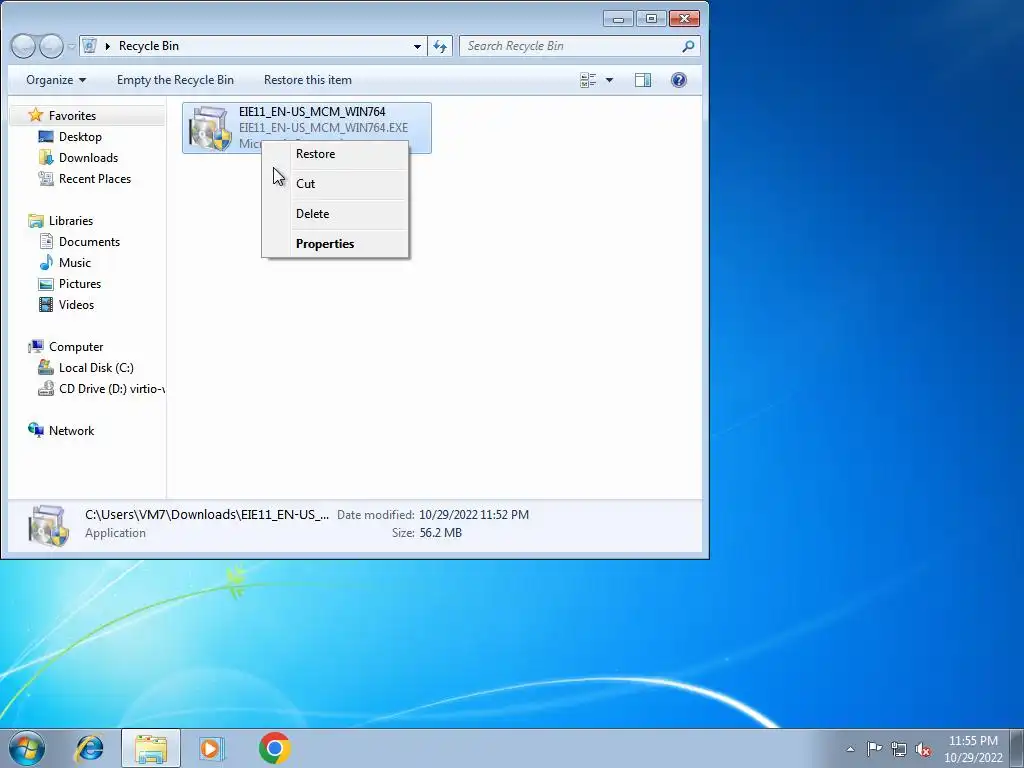
Task: Toggle the preview pane button
Action: [x=643, y=80]
